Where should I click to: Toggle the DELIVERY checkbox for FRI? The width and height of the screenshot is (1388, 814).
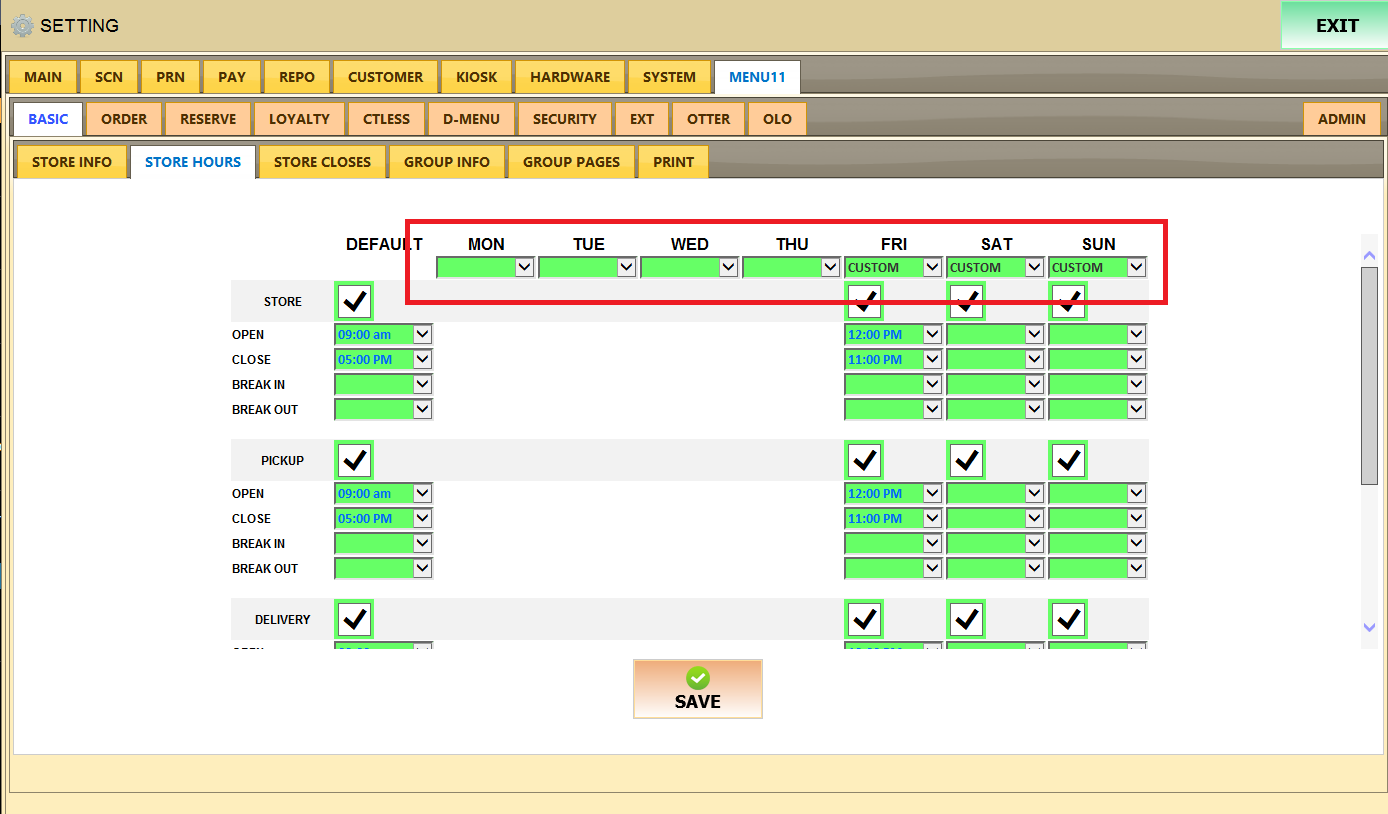tap(865, 619)
